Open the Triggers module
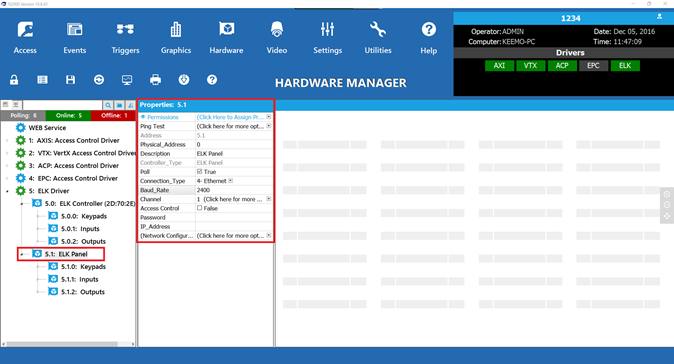The image size is (674, 364). [125, 38]
